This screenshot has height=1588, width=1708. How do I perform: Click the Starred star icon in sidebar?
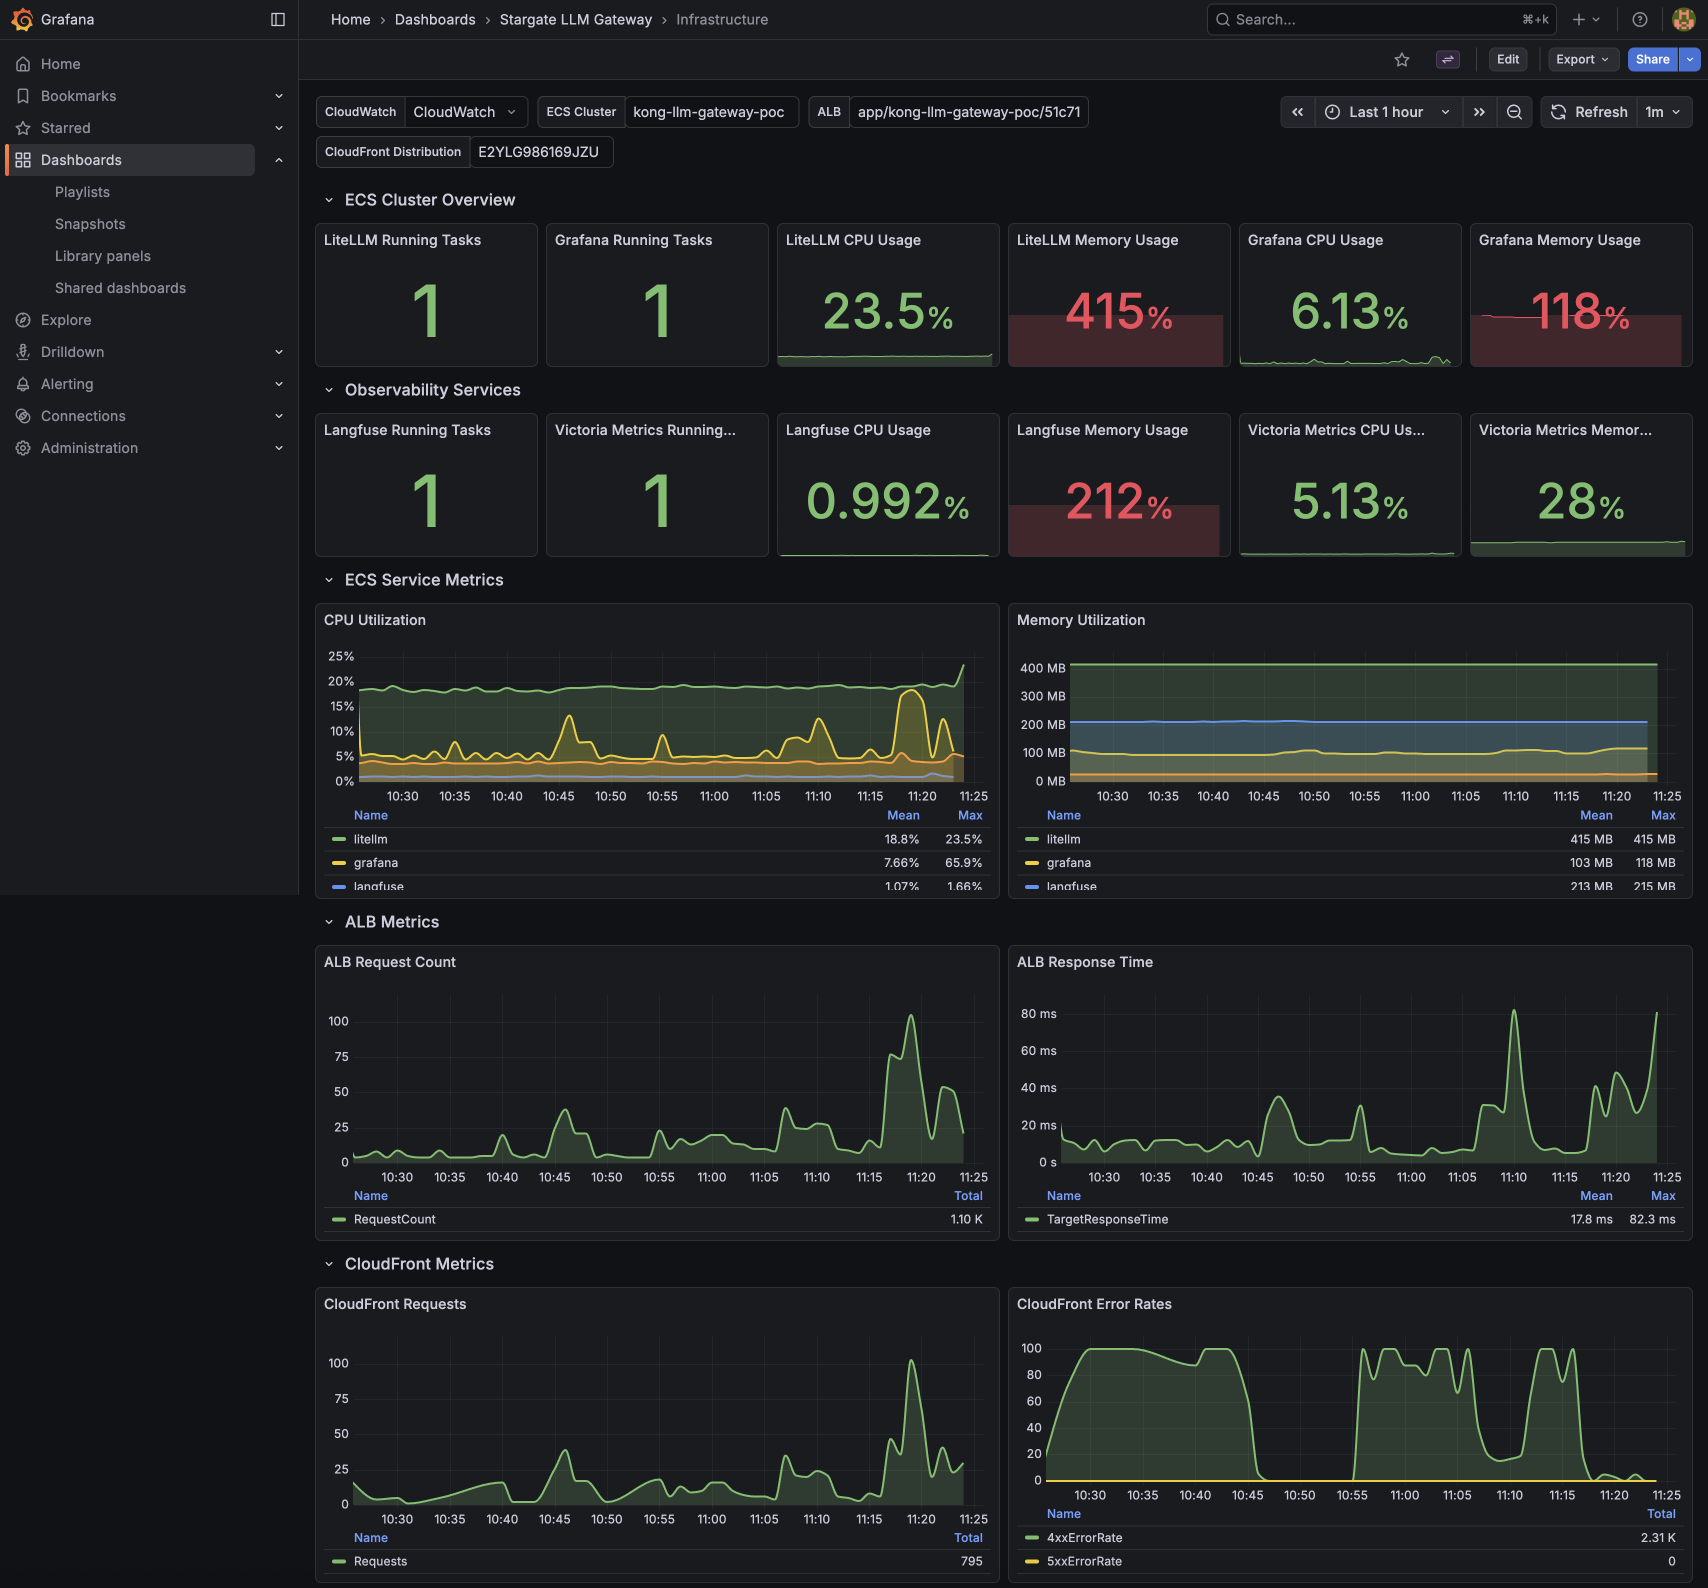[x=23, y=128]
